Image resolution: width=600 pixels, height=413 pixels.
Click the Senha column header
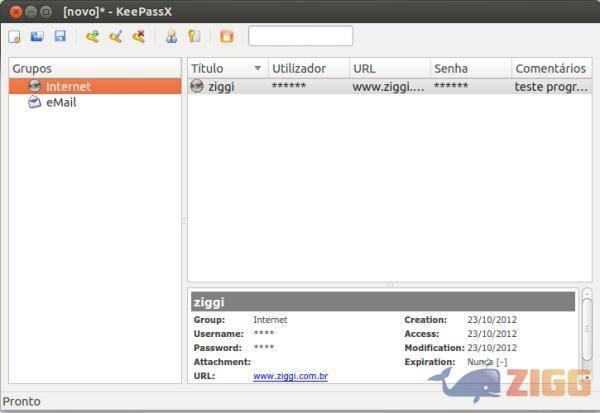pos(469,68)
